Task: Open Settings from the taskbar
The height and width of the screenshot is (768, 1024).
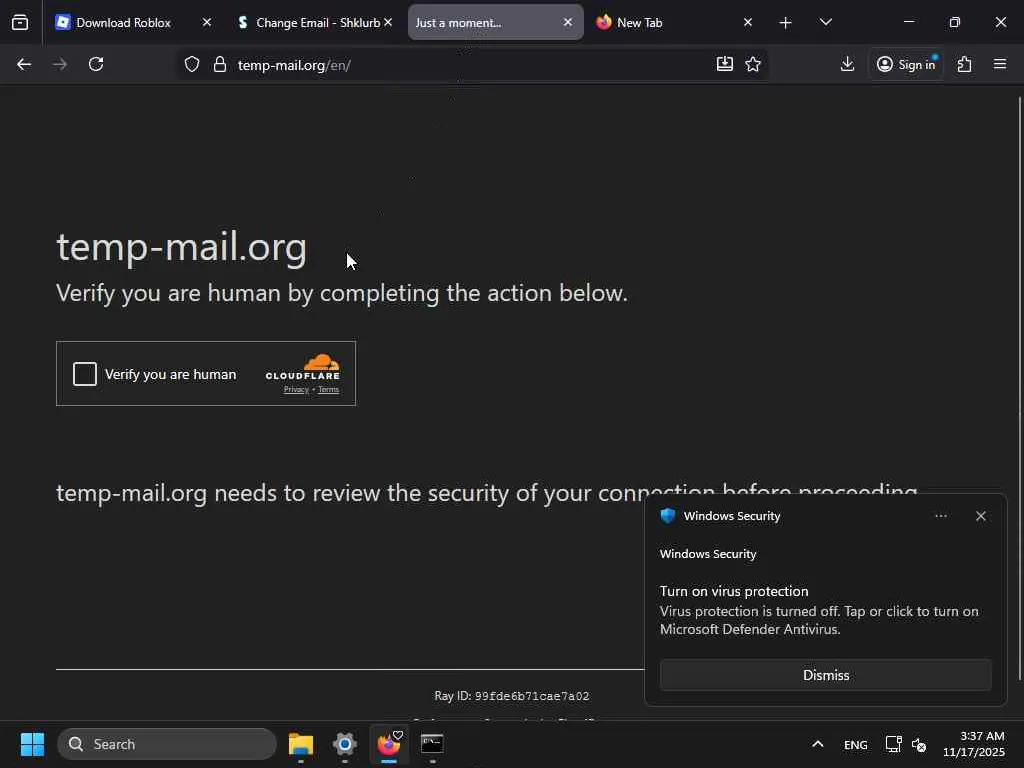Action: 345,744
